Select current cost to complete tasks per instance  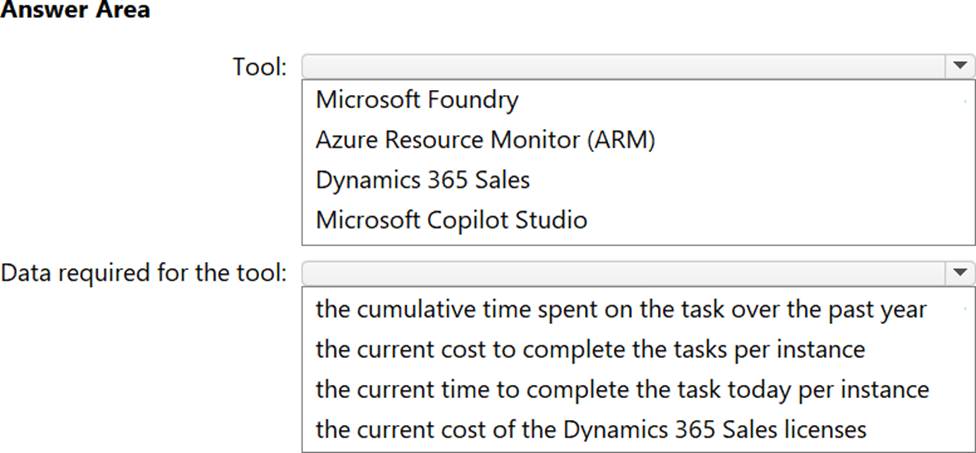pyautogui.click(x=590, y=349)
